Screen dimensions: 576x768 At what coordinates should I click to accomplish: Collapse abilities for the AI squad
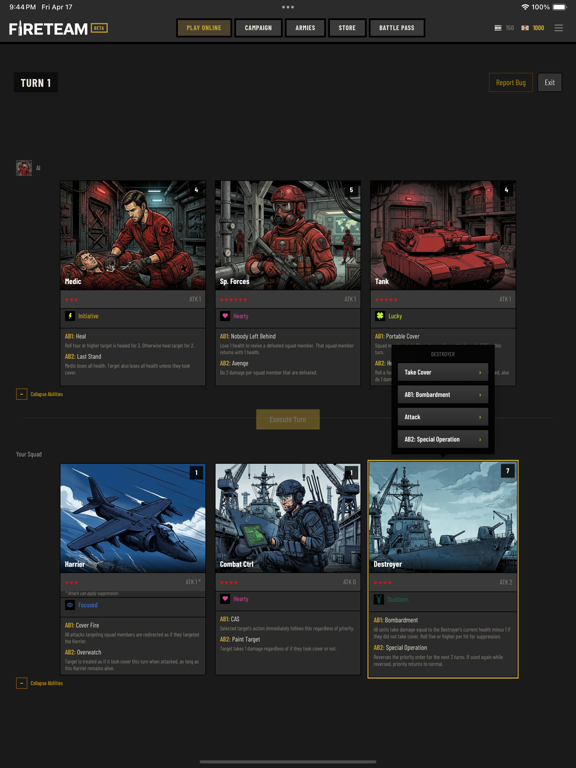tap(40, 394)
